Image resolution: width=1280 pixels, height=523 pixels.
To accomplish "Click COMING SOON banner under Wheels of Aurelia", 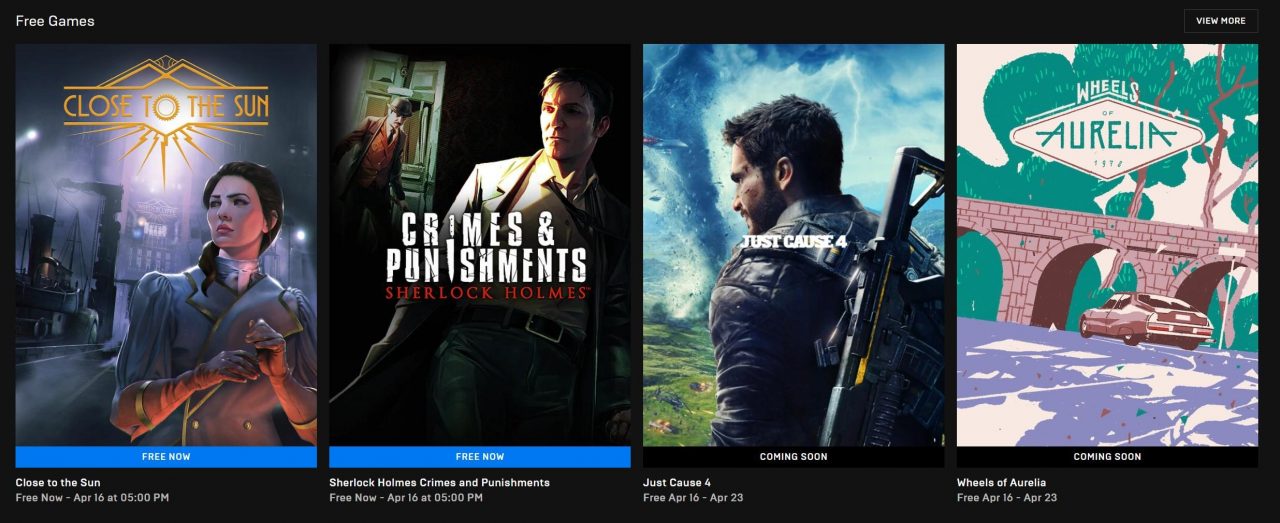I will 1107,457.
